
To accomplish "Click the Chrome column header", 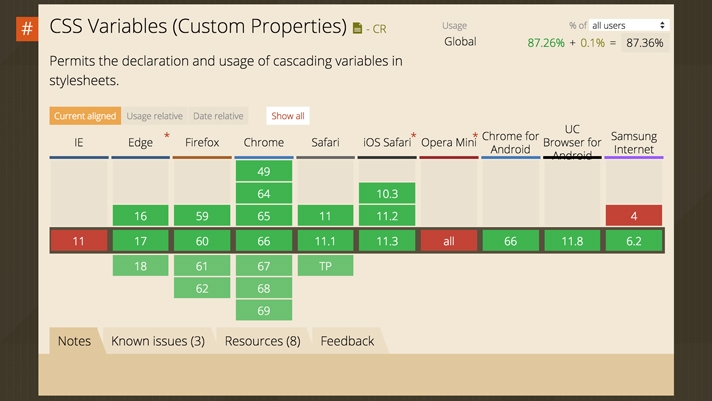I will pos(264,143).
